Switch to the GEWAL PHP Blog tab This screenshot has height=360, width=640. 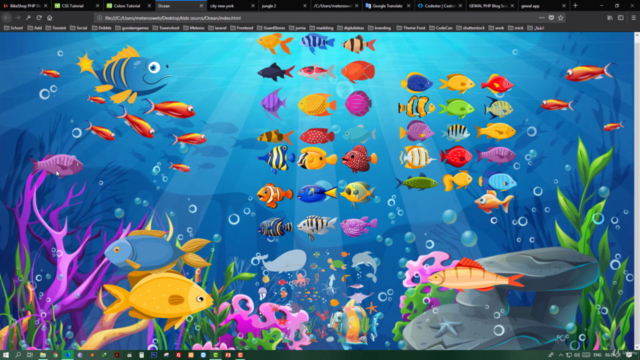pos(491,6)
